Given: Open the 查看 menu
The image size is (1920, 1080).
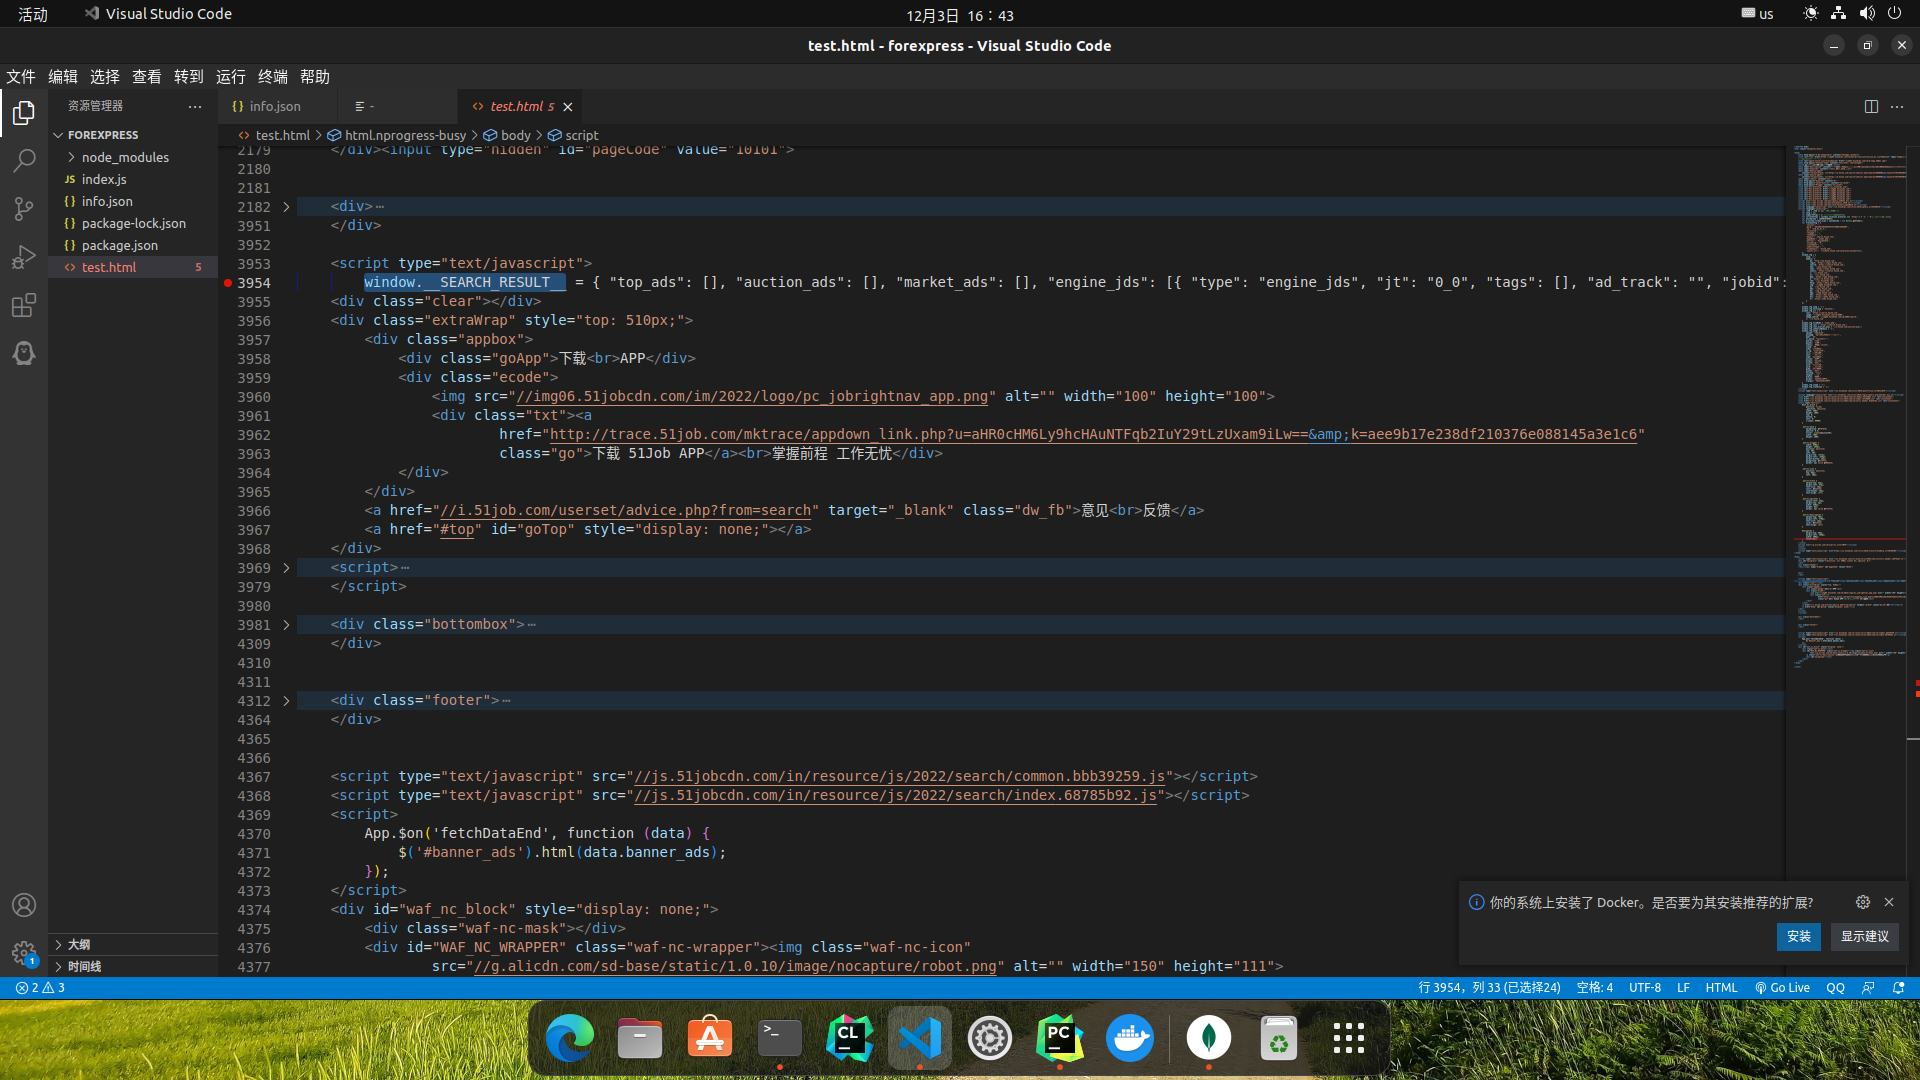Looking at the screenshot, I should click(147, 77).
